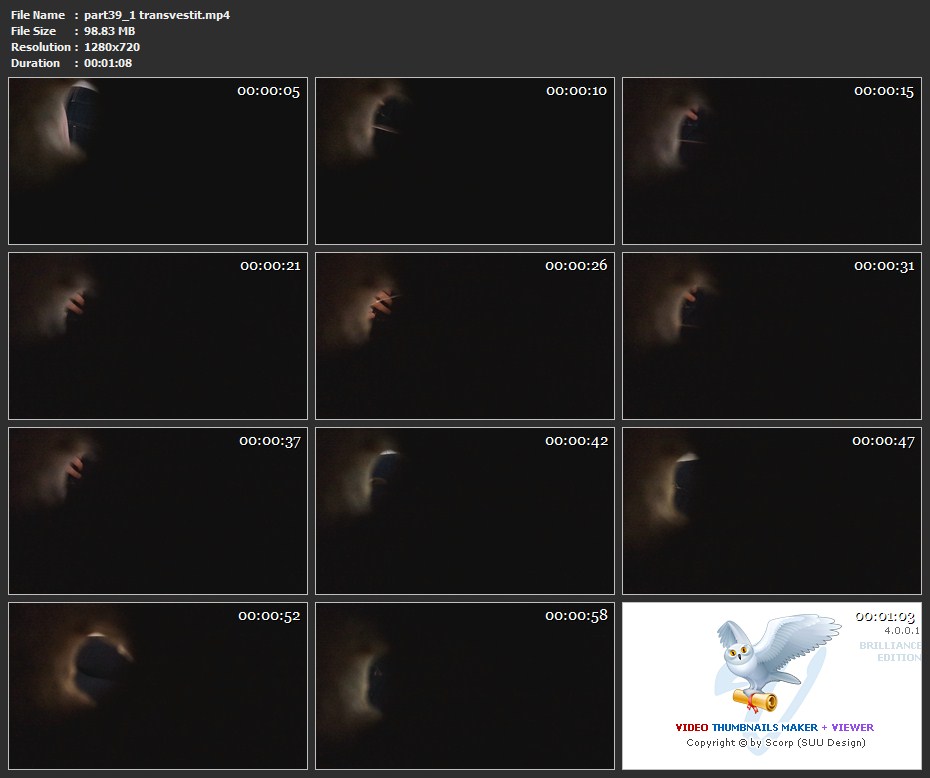This screenshot has height=778, width=930.
Task: Pick the frame timestamped 00:00:31
Action: click(x=772, y=336)
